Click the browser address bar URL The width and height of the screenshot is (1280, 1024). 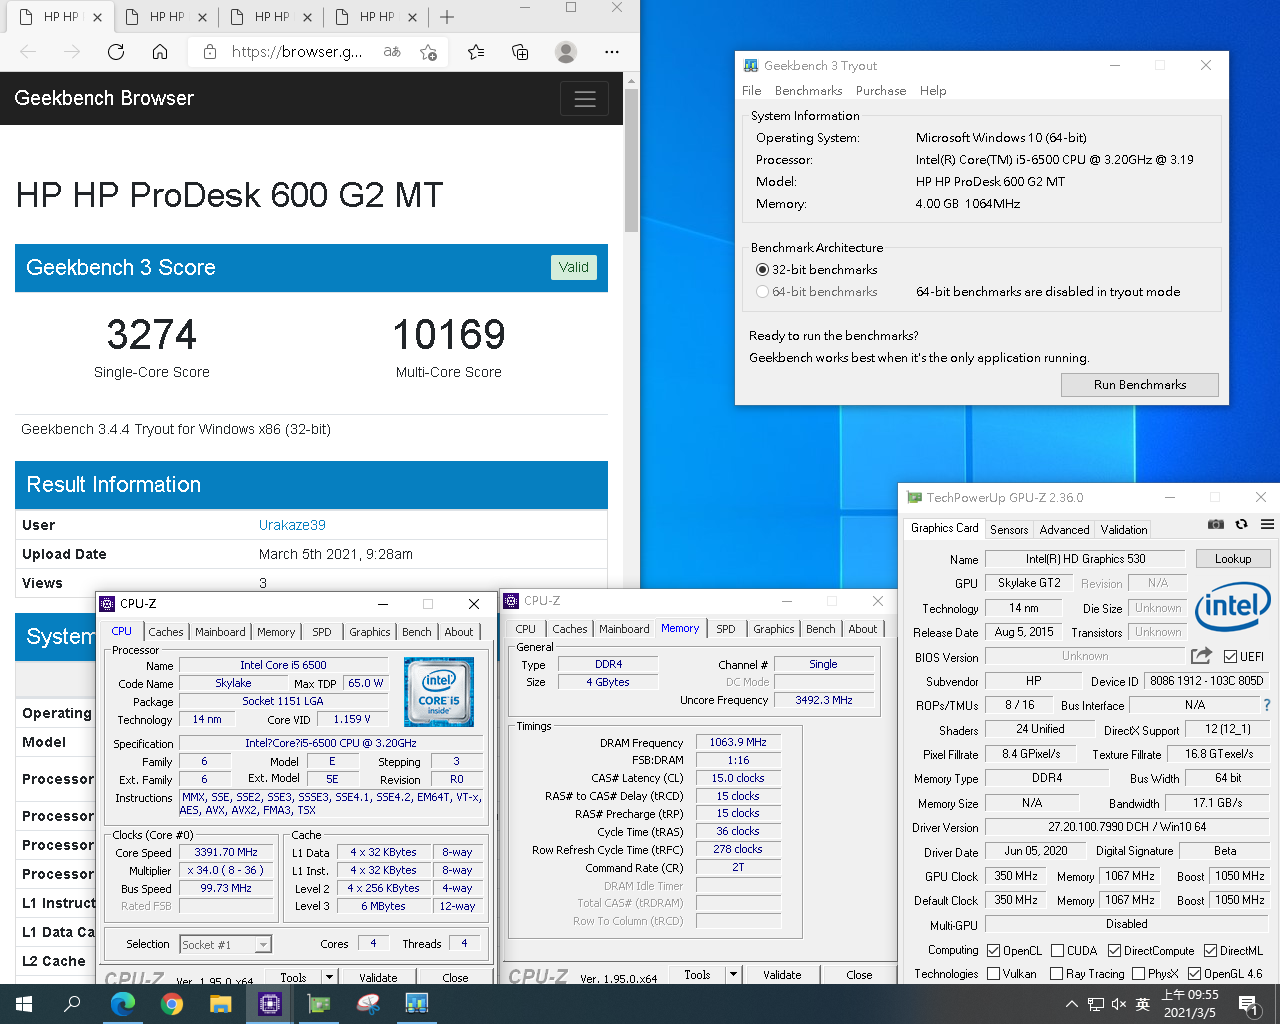(x=297, y=52)
